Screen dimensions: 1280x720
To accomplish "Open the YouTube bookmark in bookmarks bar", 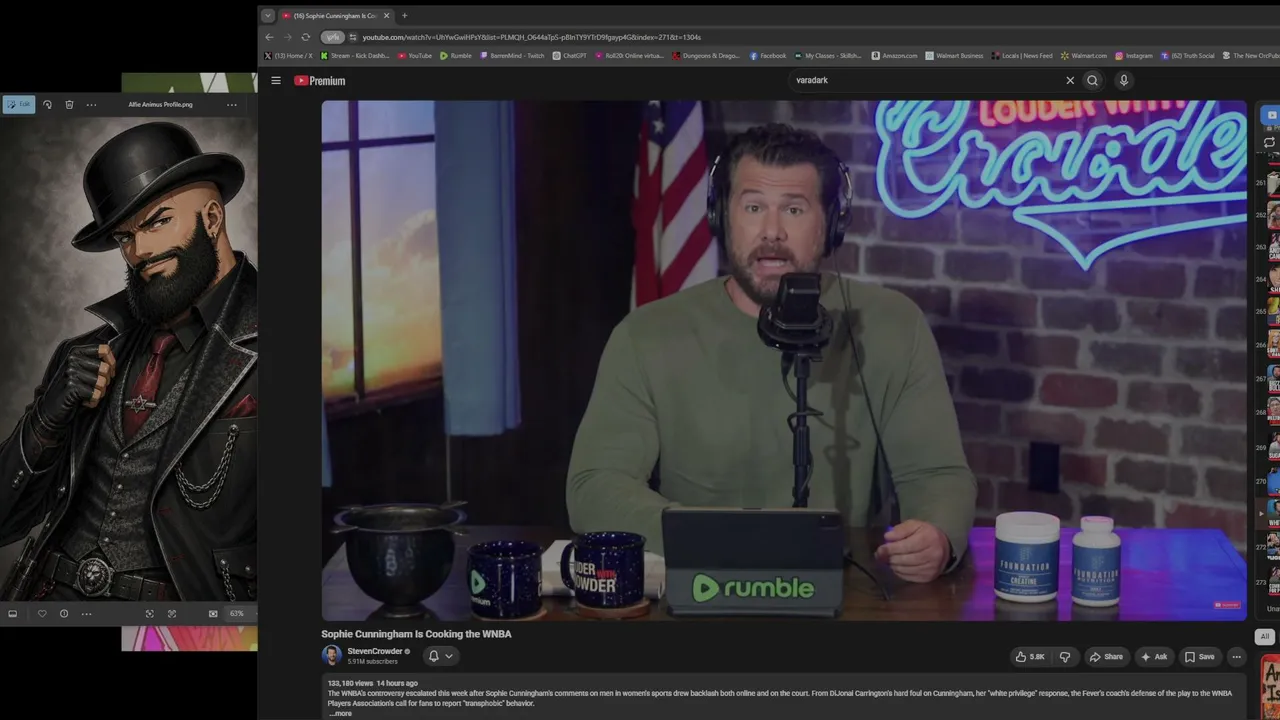I will [415, 56].
